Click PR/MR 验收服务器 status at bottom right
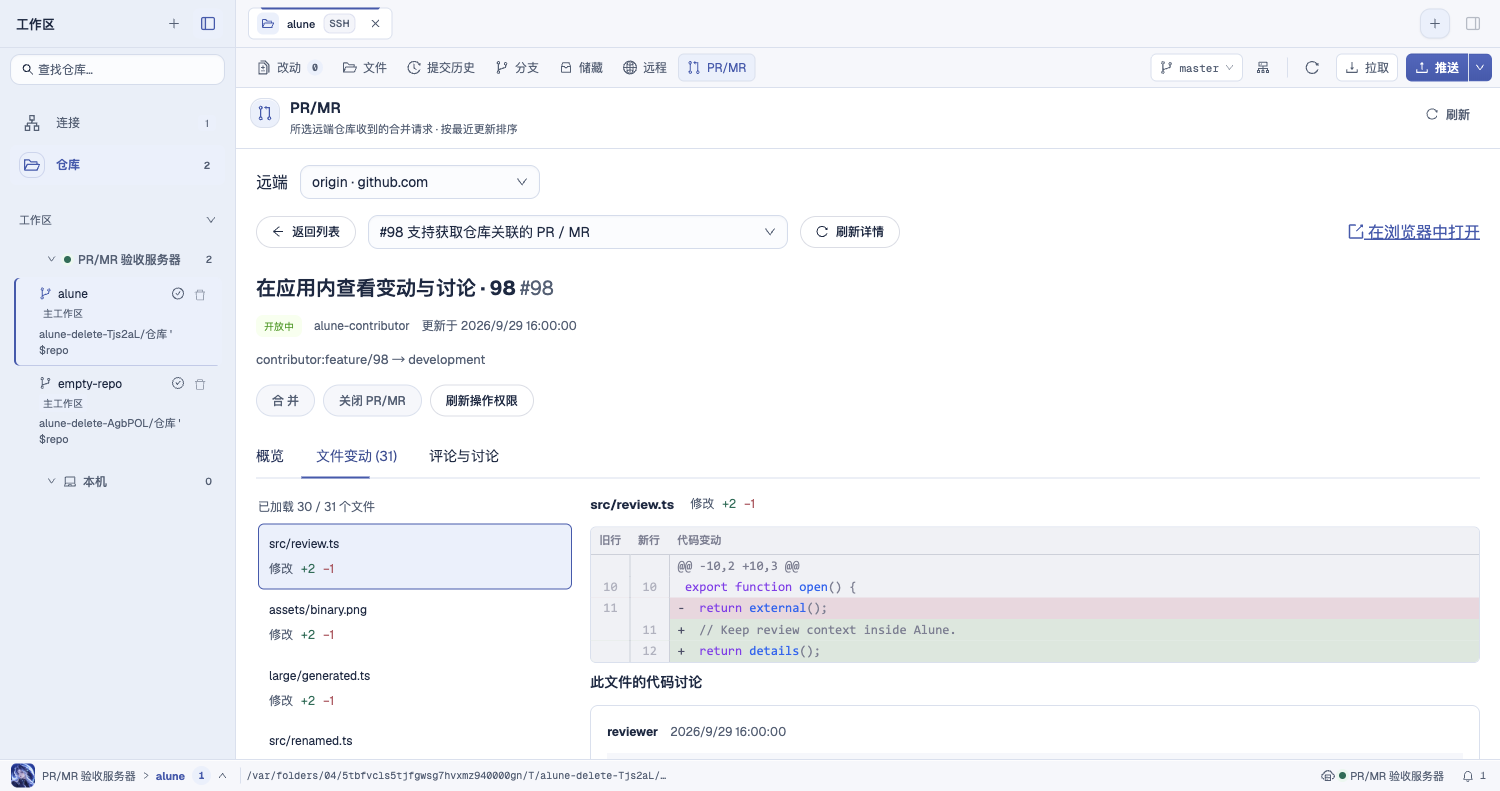This screenshot has width=1500, height=791. [1383, 776]
